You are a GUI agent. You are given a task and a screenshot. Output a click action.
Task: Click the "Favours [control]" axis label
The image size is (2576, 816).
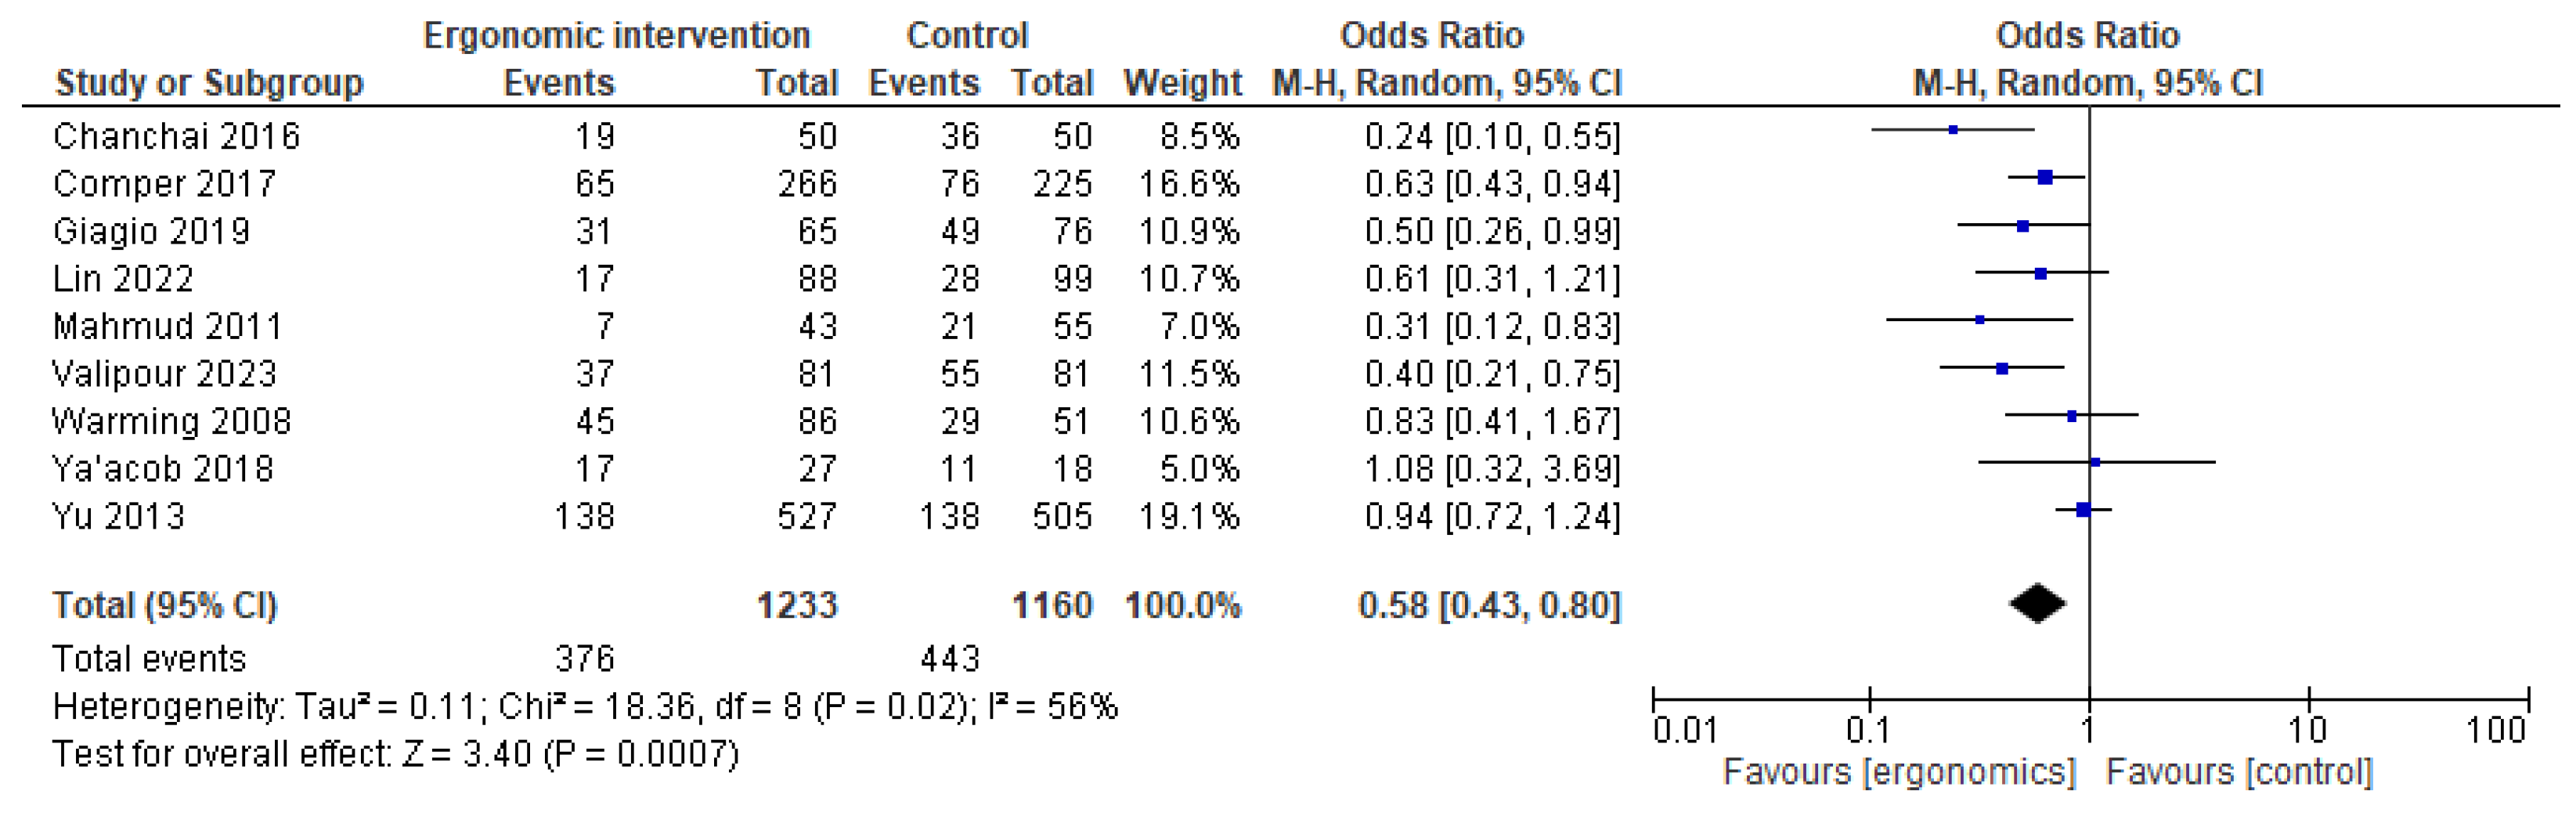(2239, 771)
